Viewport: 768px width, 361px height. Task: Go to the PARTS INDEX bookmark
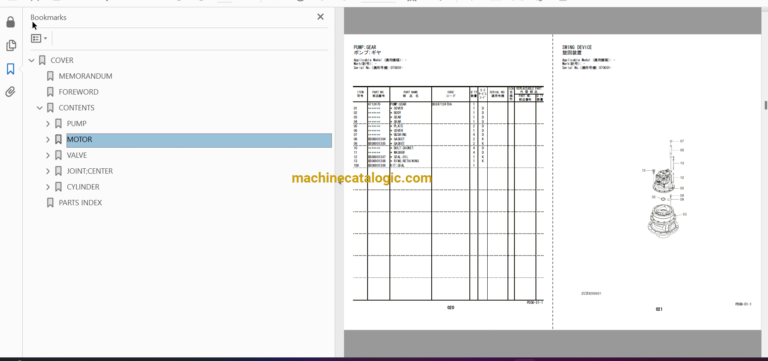(x=80, y=202)
